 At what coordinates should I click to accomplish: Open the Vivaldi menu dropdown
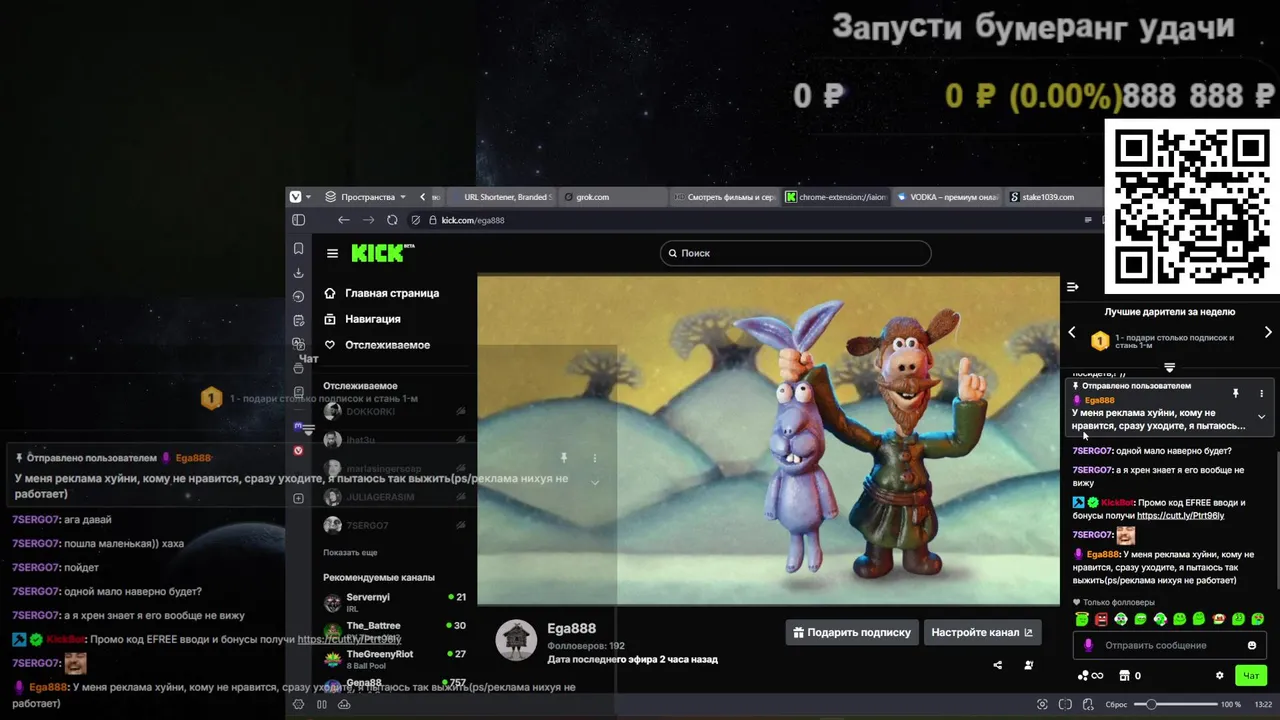click(x=300, y=197)
